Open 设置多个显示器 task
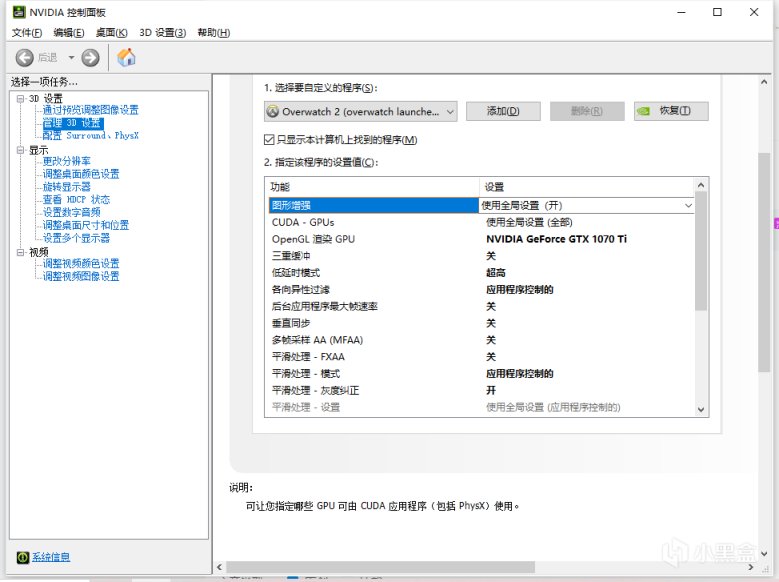Image resolution: width=779 pixels, height=582 pixels. pos(76,238)
